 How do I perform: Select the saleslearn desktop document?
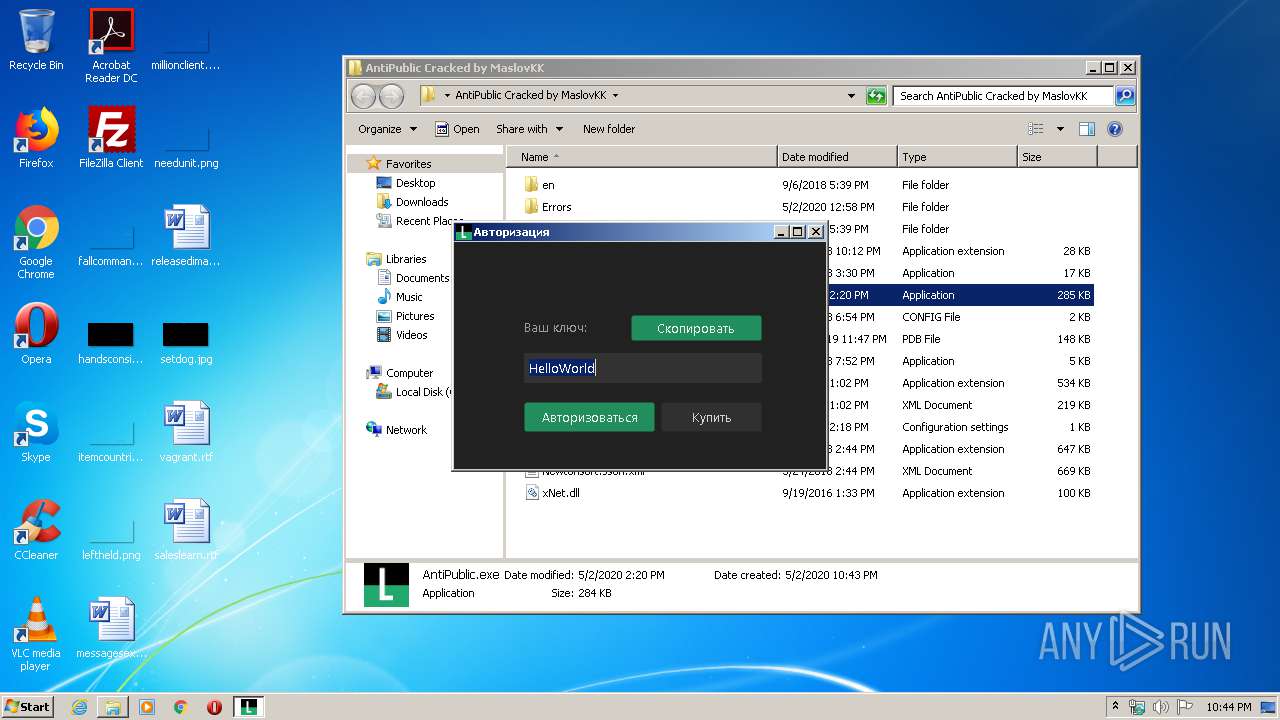[x=186, y=530]
